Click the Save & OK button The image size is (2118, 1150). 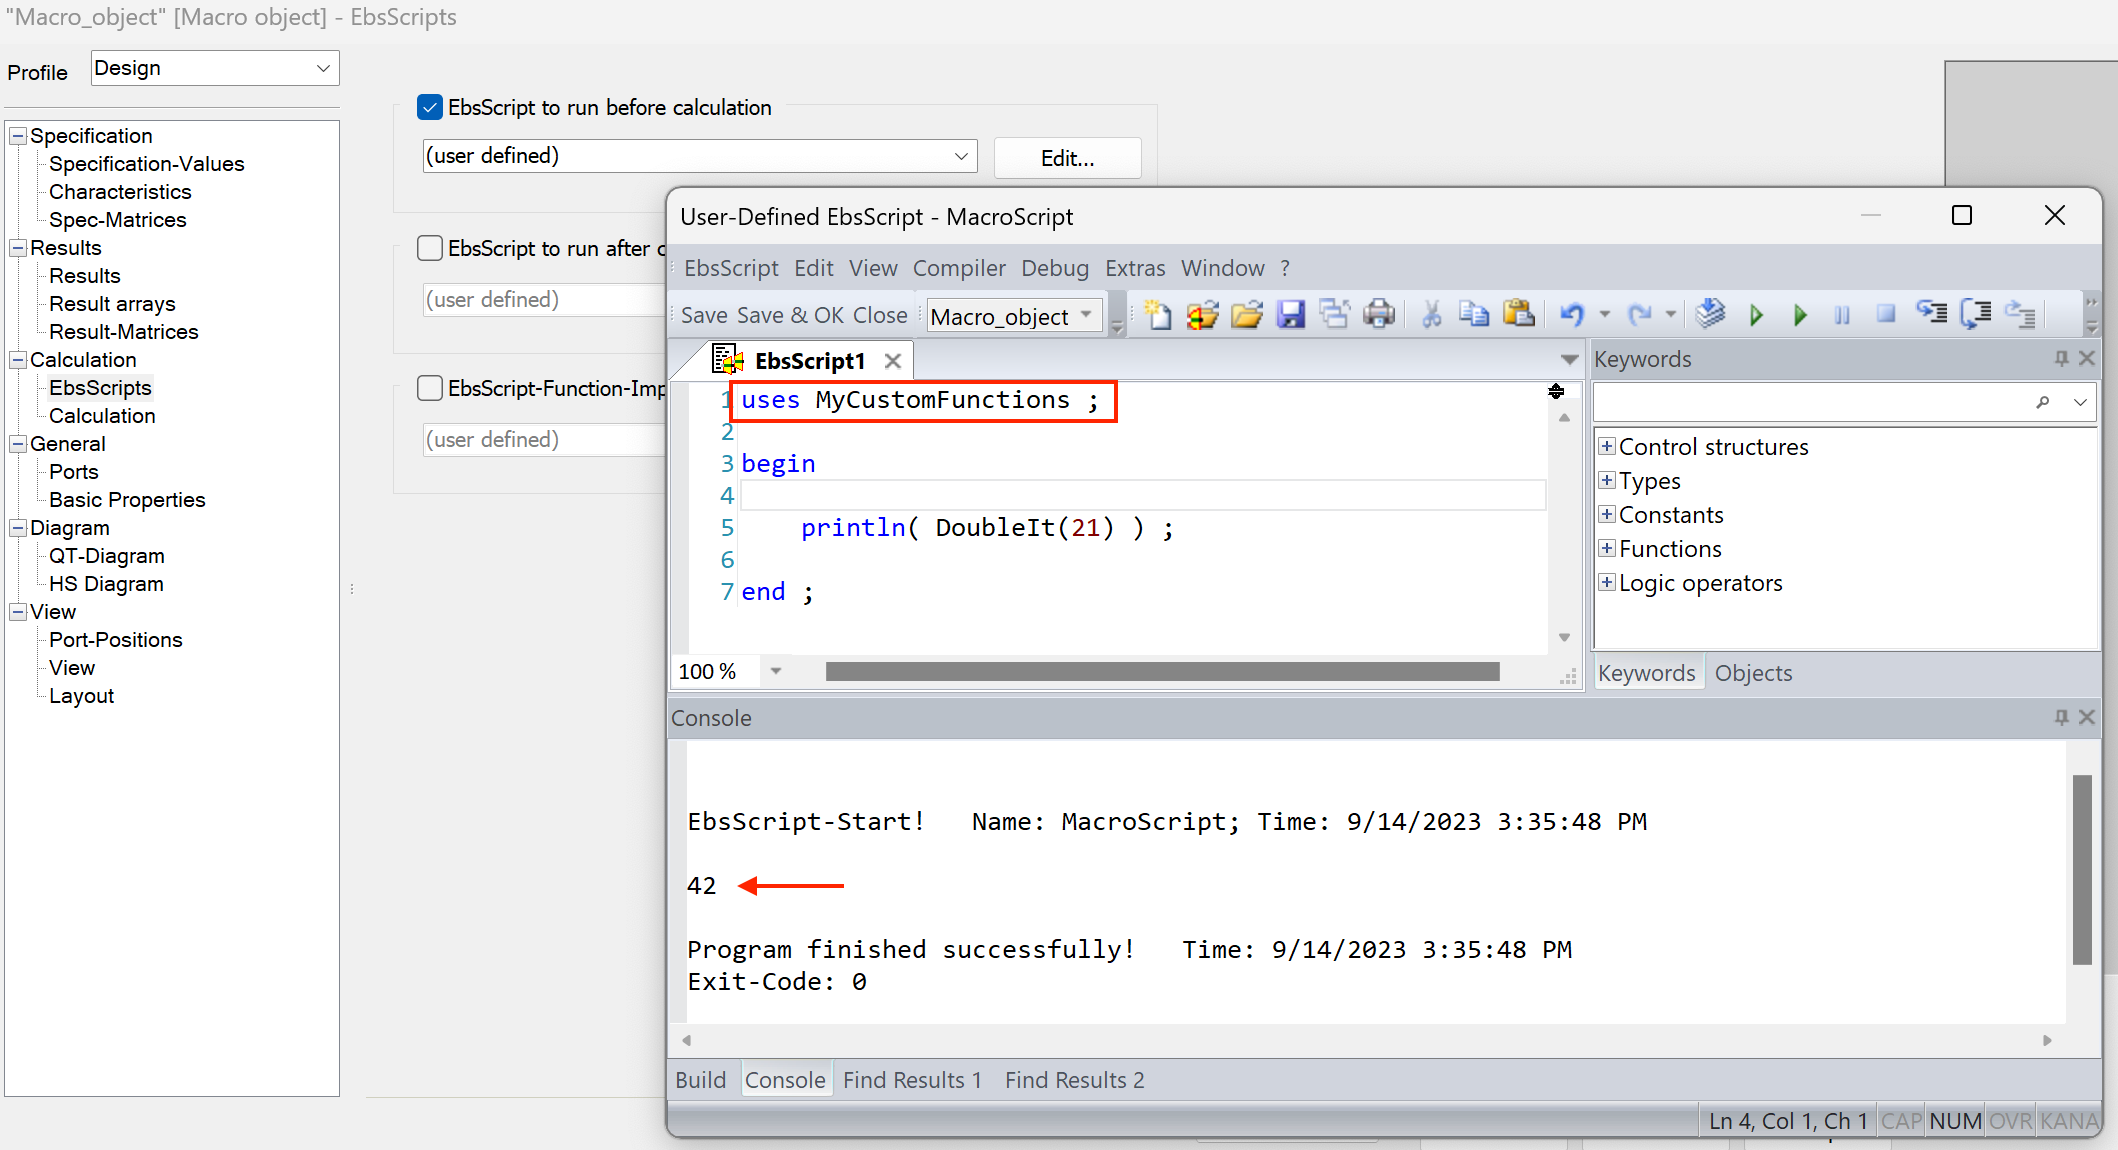[790, 315]
